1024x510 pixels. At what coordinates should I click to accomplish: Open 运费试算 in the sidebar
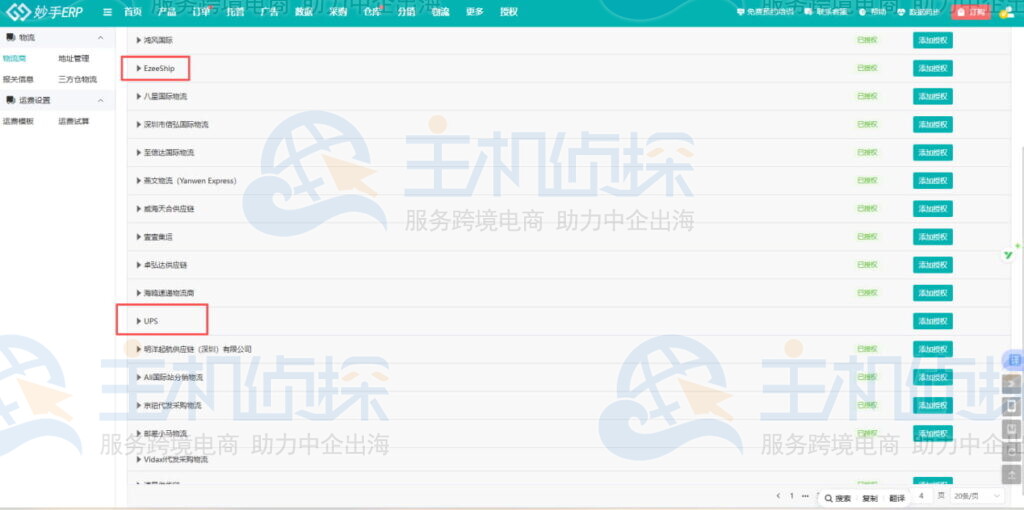pos(74,121)
